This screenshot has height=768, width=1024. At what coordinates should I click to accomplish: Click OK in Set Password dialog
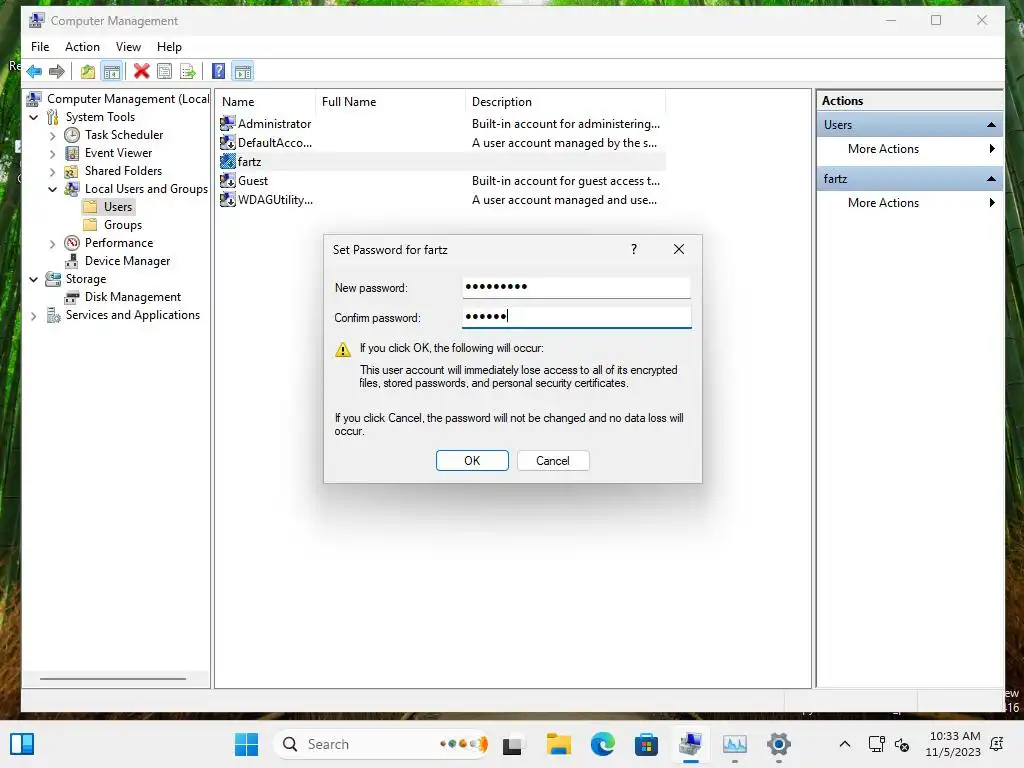tap(472, 460)
